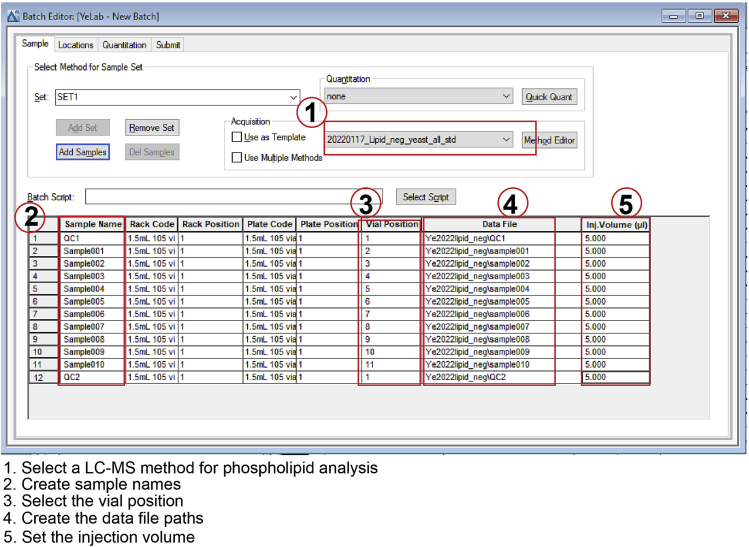
Task: Select the Sample006 name cell
Action: pyautogui.click(x=92, y=314)
